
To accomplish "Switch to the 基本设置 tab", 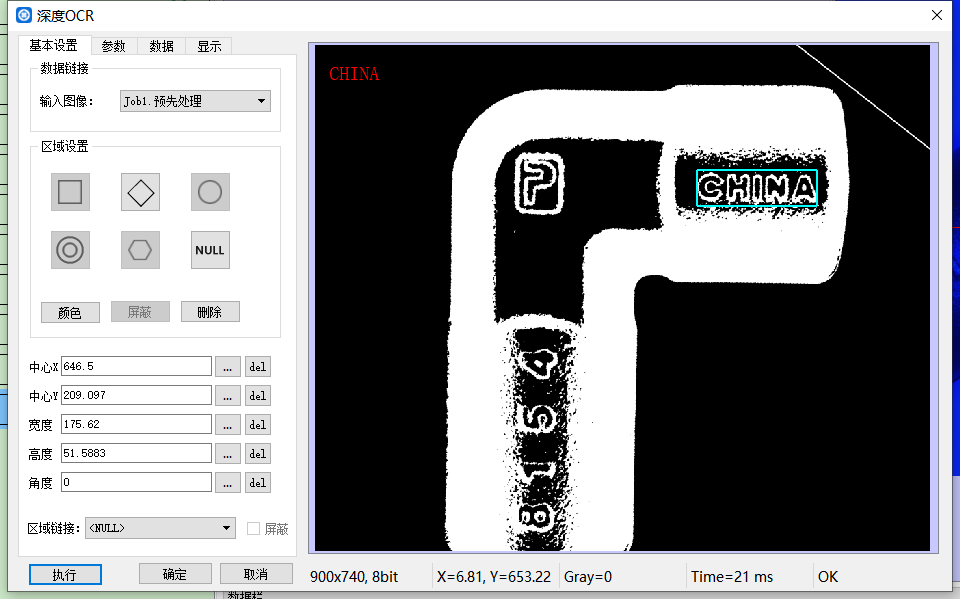I will 54,45.
